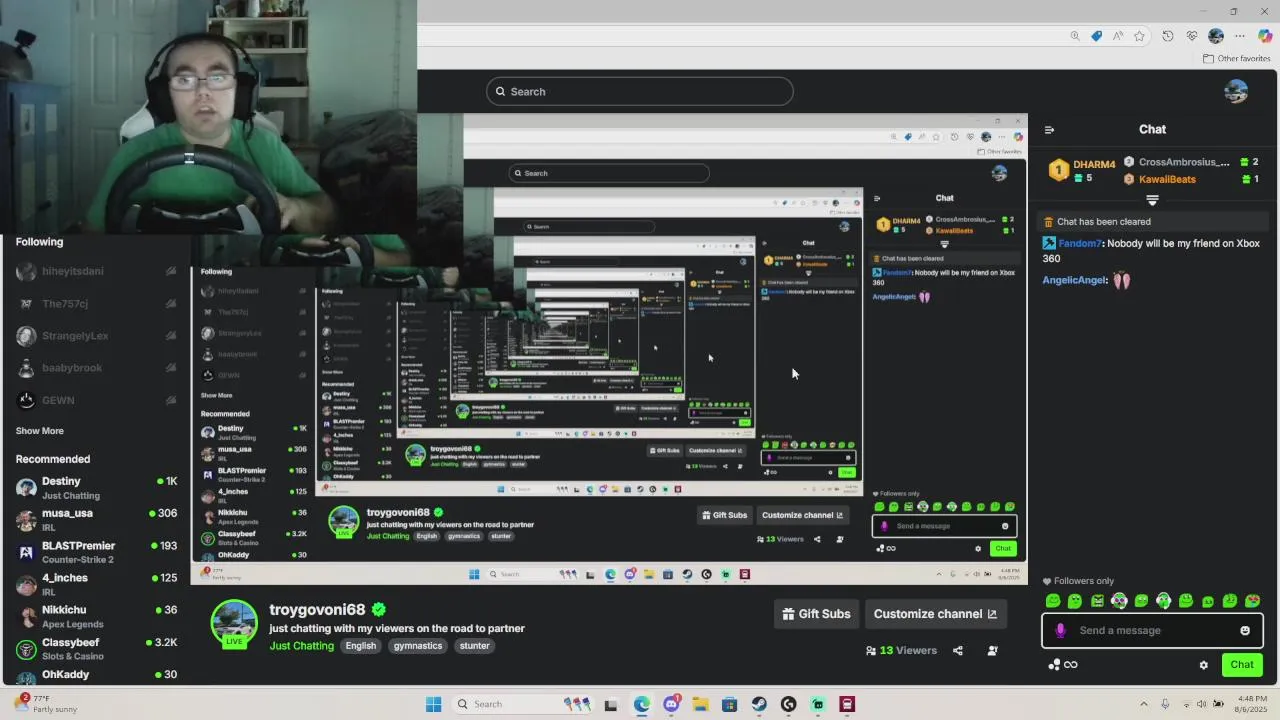The image size is (1280, 720).
Task: Open baabybrook followed channel
Action: point(96,368)
